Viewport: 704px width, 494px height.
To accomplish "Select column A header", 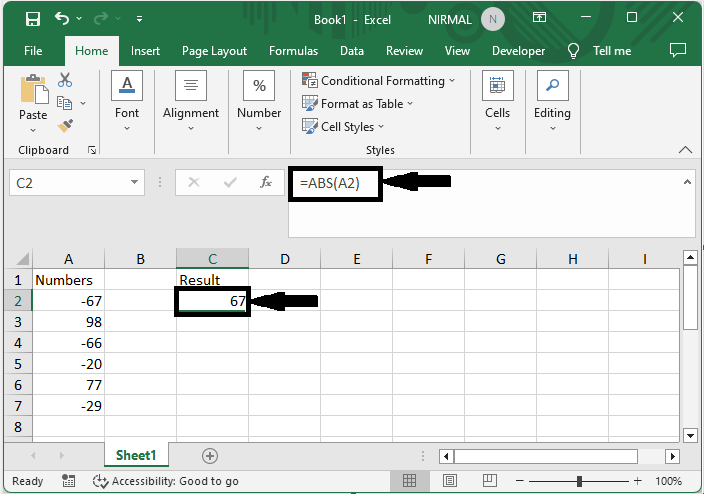I will (x=68, y=259).
